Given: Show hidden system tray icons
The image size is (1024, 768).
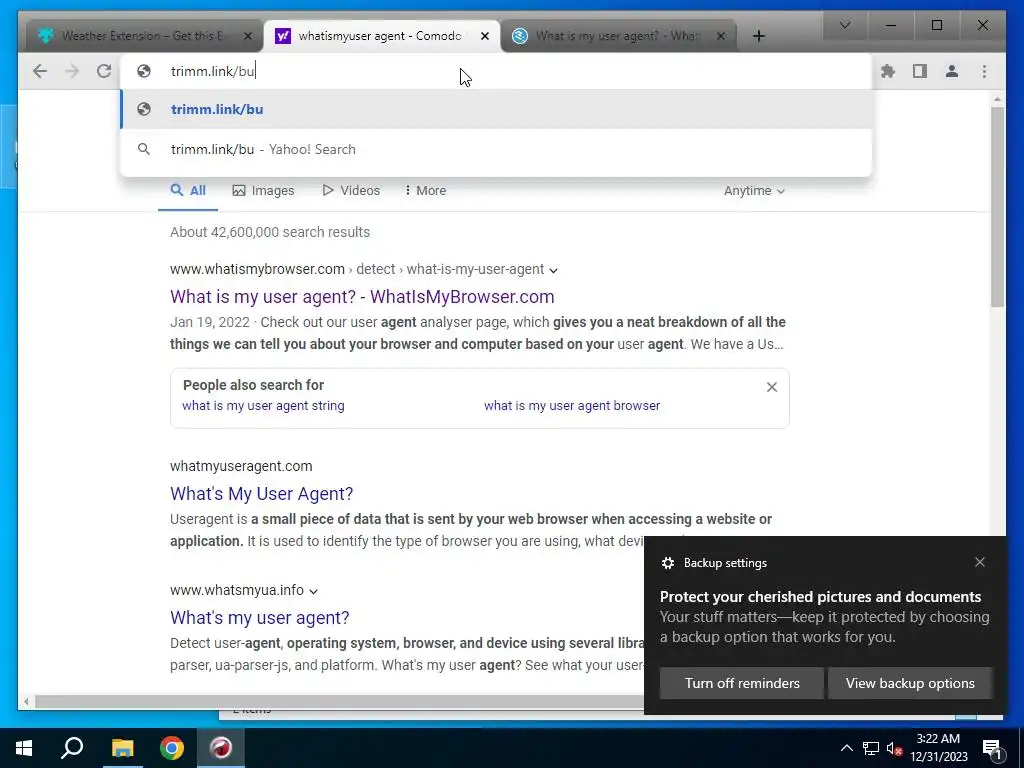Looking at the screenshot, I should pyautogui.click(x=846, y=748).
